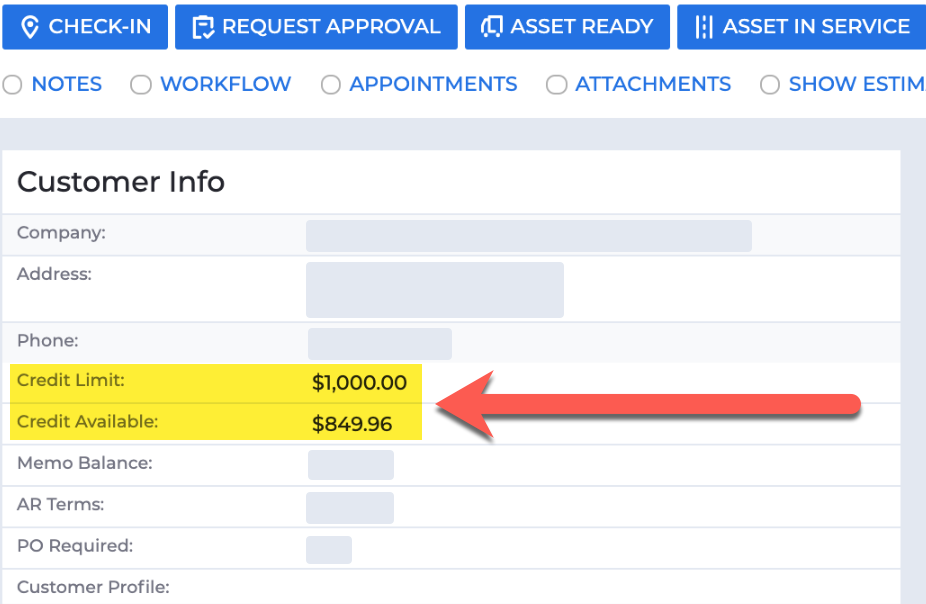This screenshot has height=604, width=926.
Task: Select the Show Estimate radio button
Action: pos(770,84)
